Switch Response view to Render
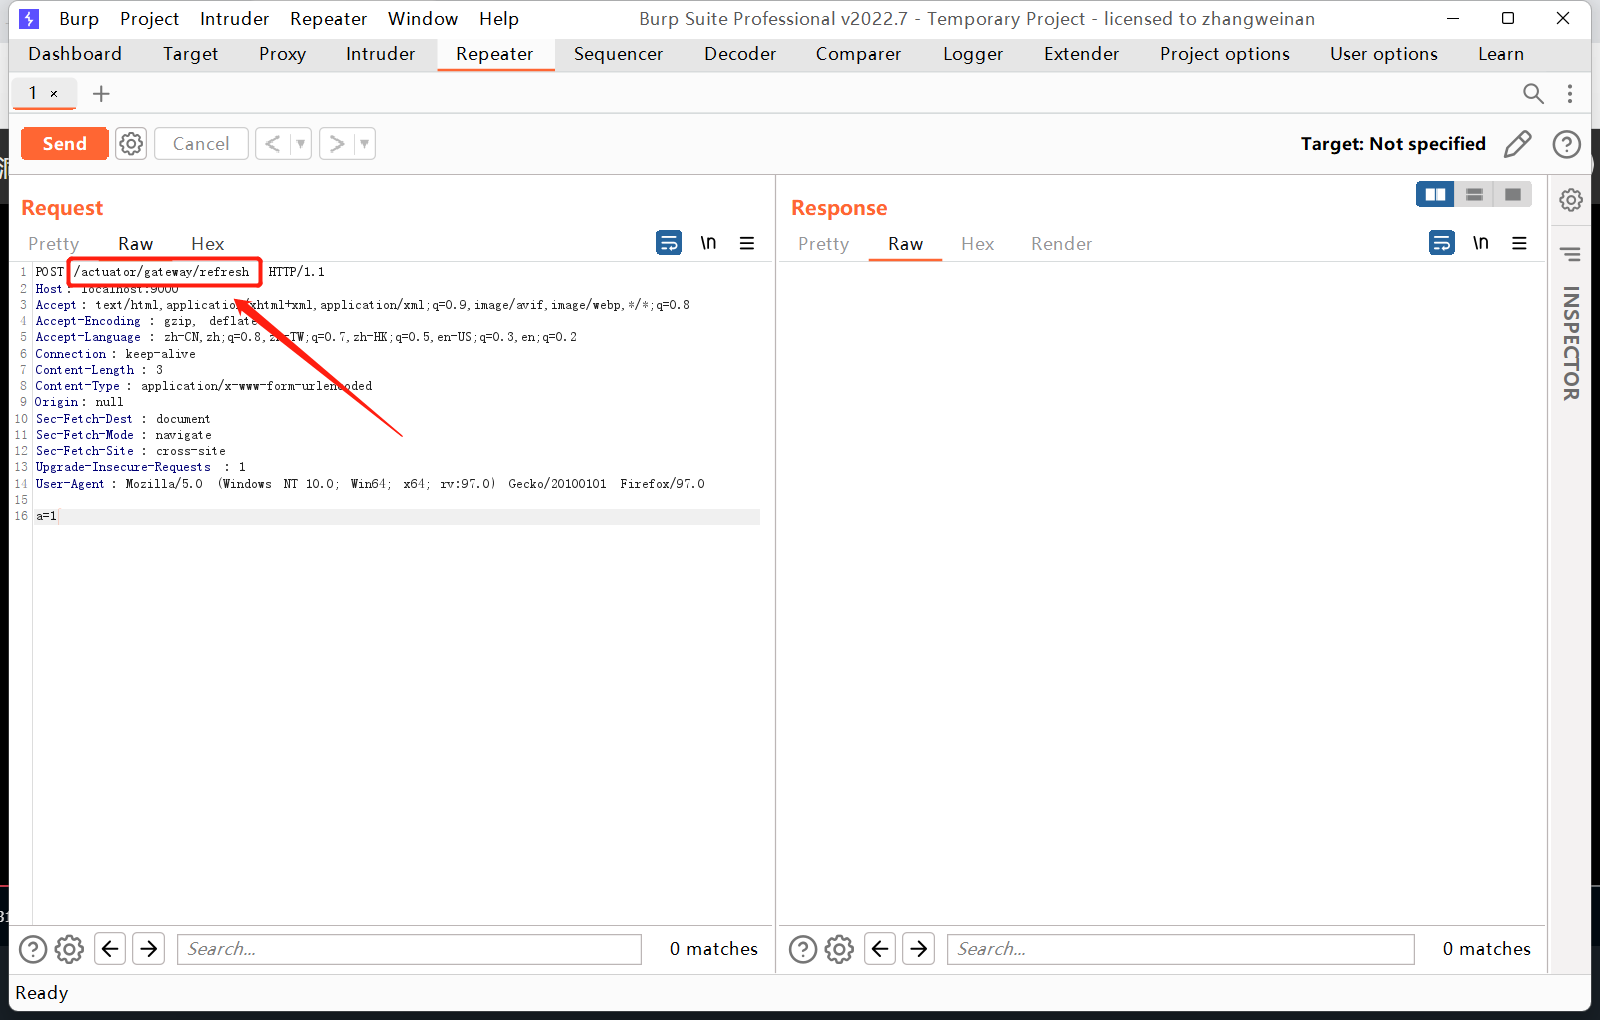This screenshot has width=1600, height=1020. (x=1061, y=244)
